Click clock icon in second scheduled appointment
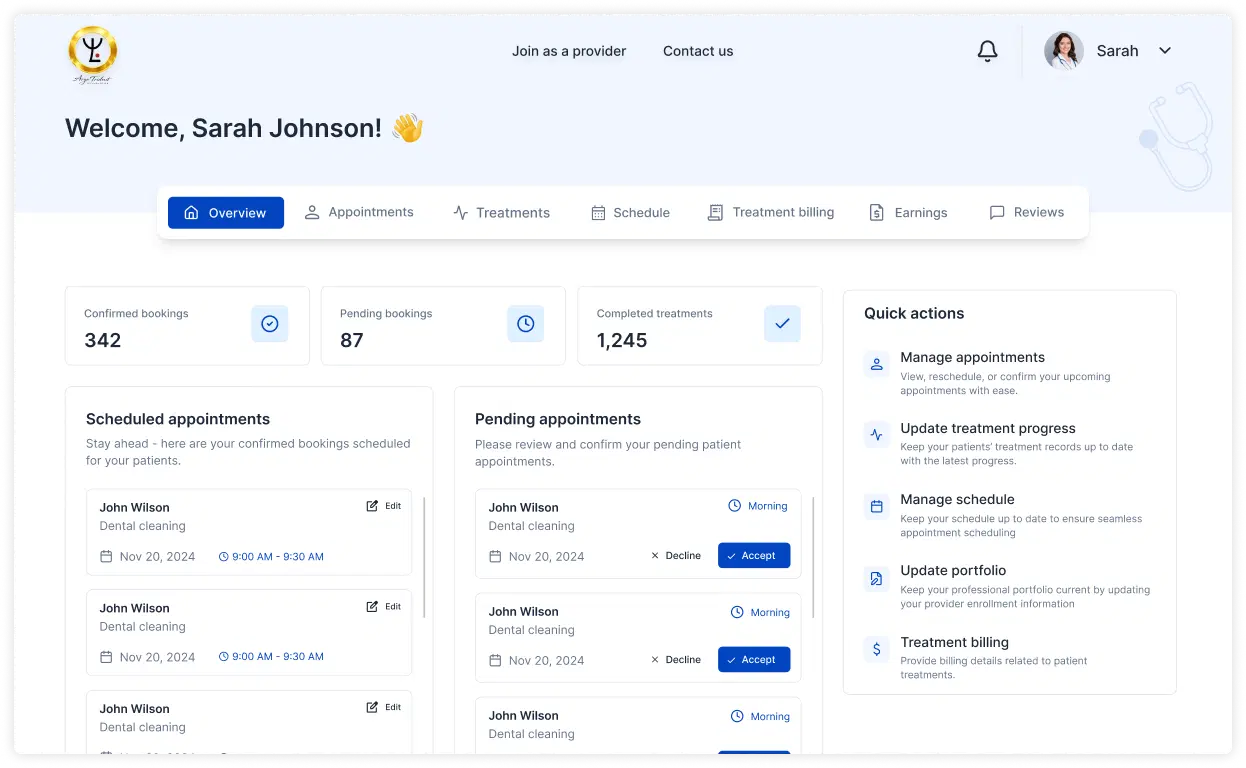Image resolution: width=1246 pixels, height=768 pixels. [x=224, y=657]
